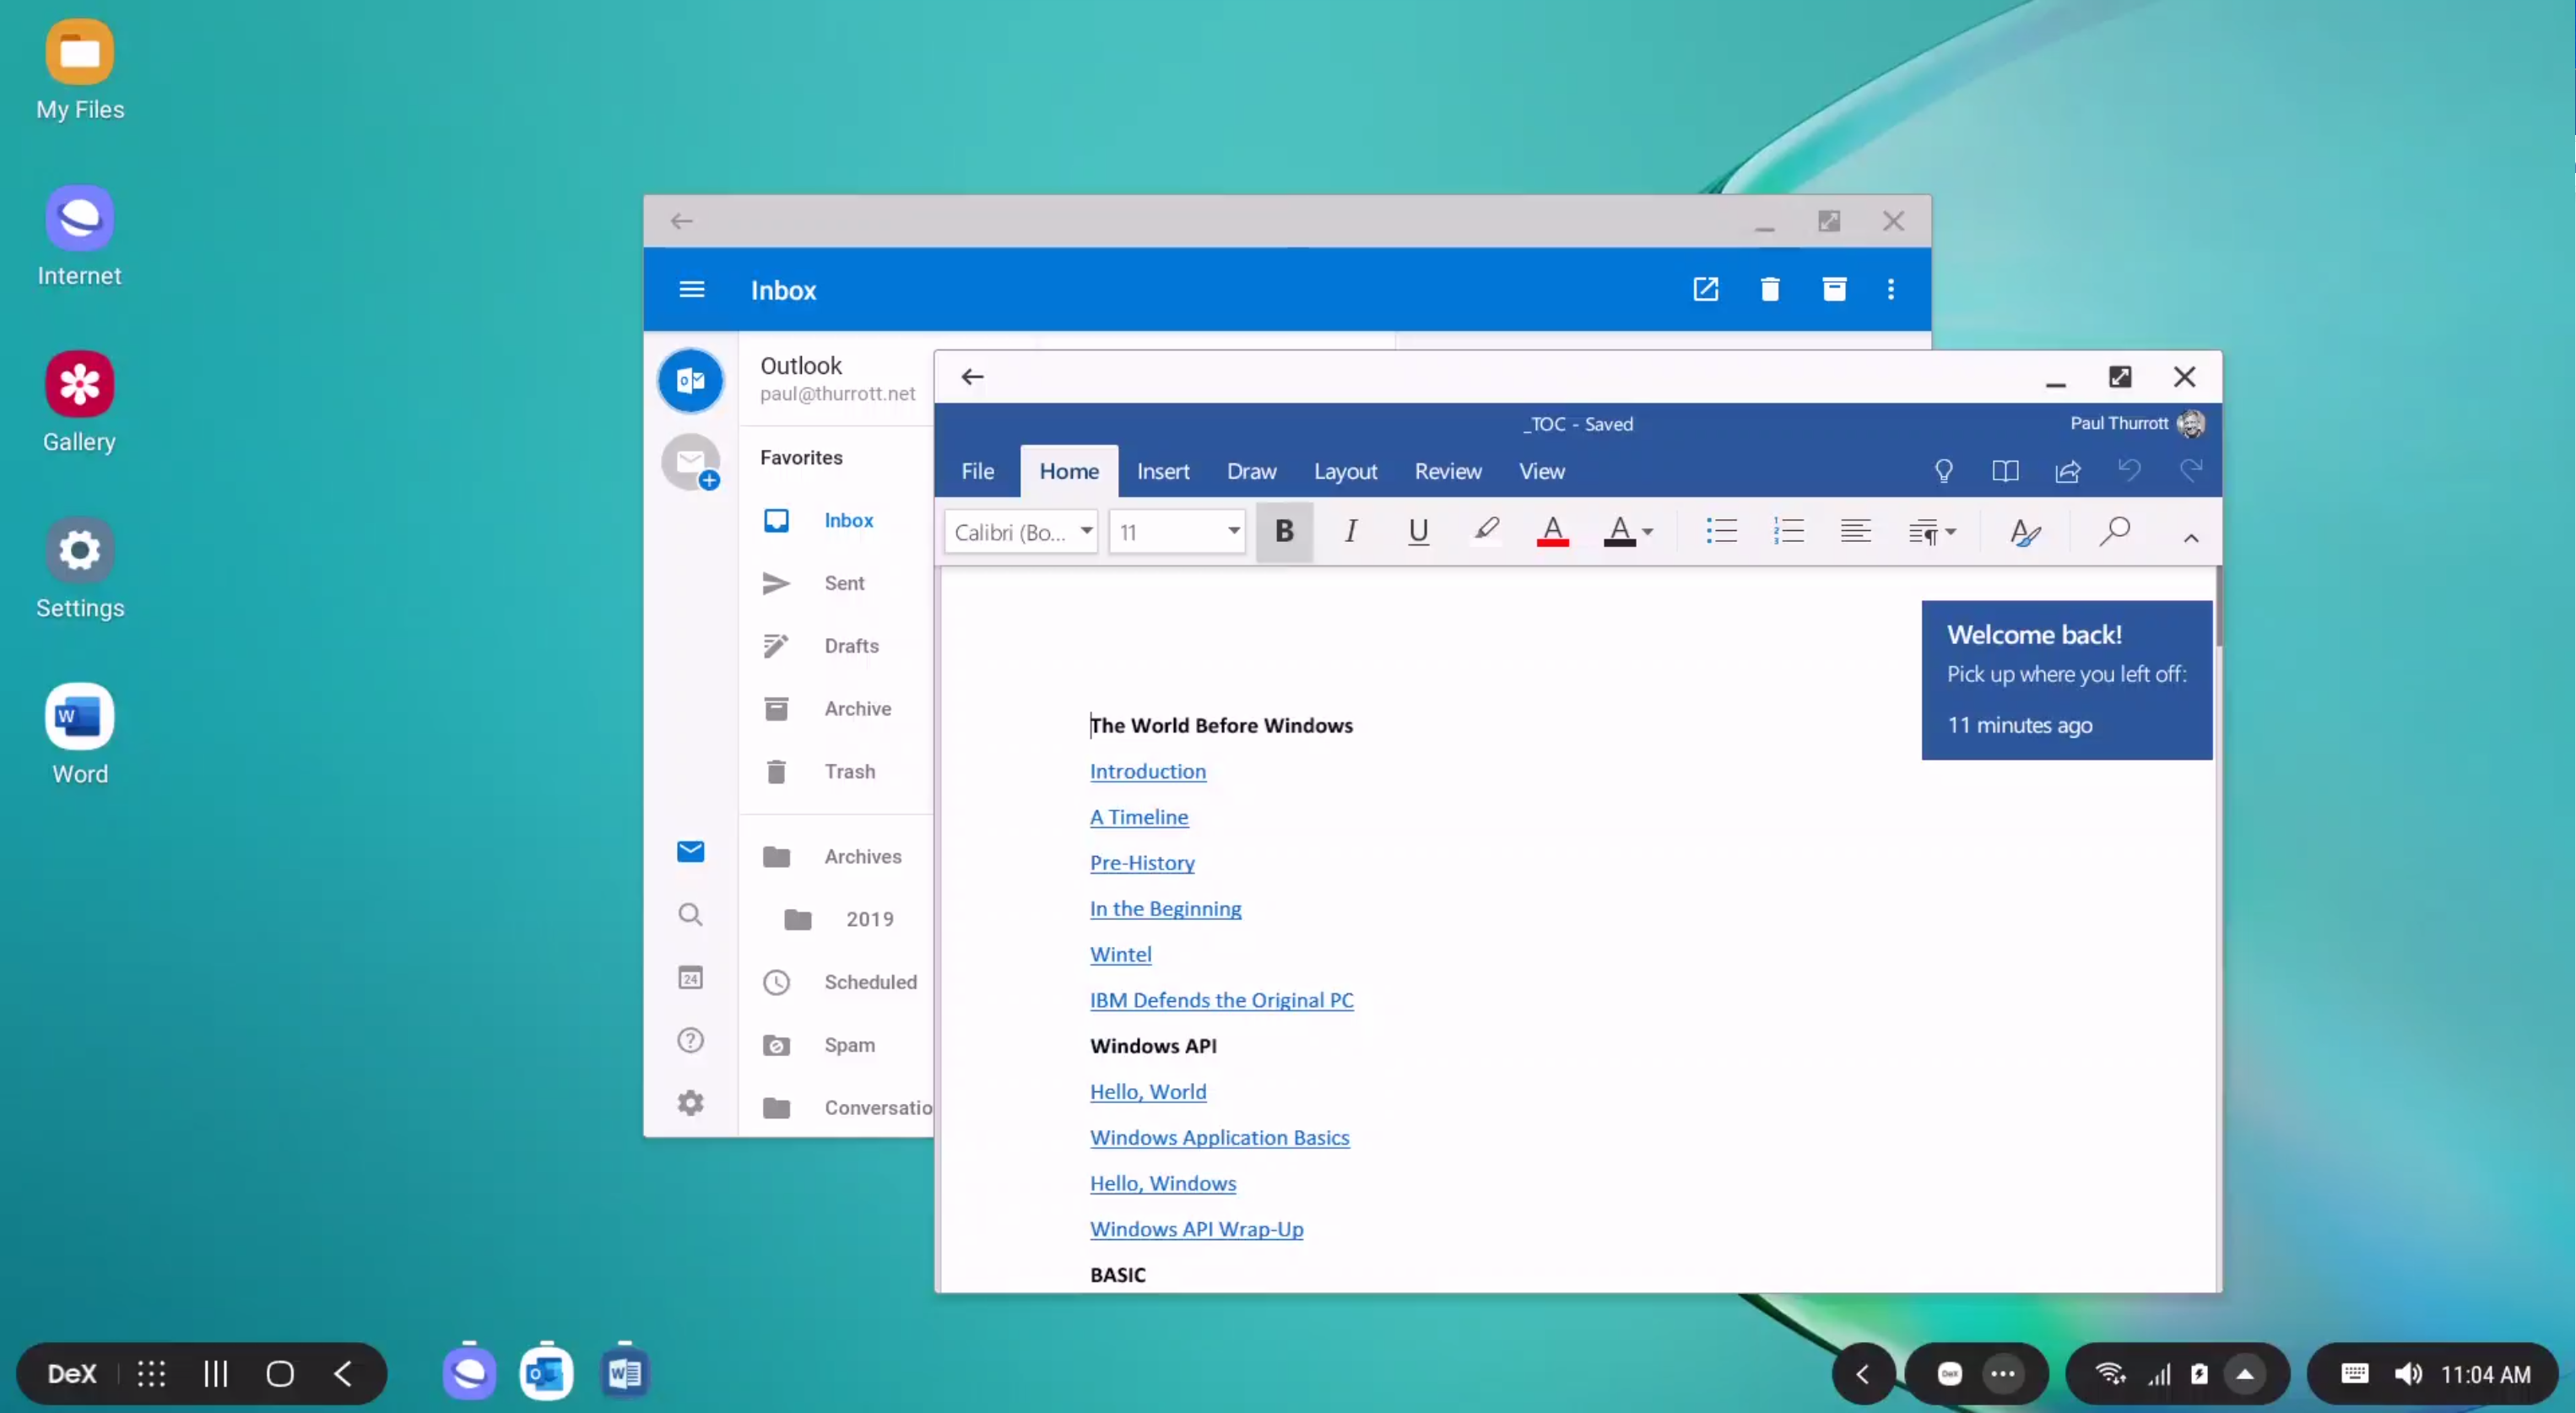Screen dimensions: 2576x1413
Task: Click the paragraph alignment icon
Action: (x=1856, y=531)
